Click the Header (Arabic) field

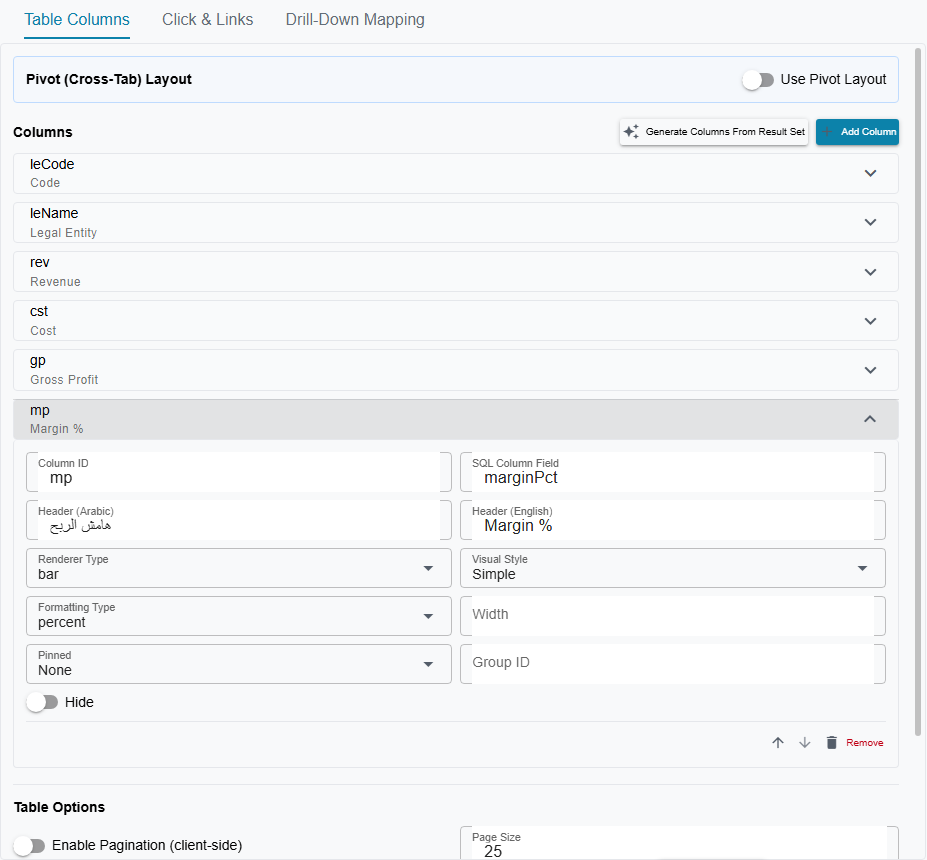[239, 520]
